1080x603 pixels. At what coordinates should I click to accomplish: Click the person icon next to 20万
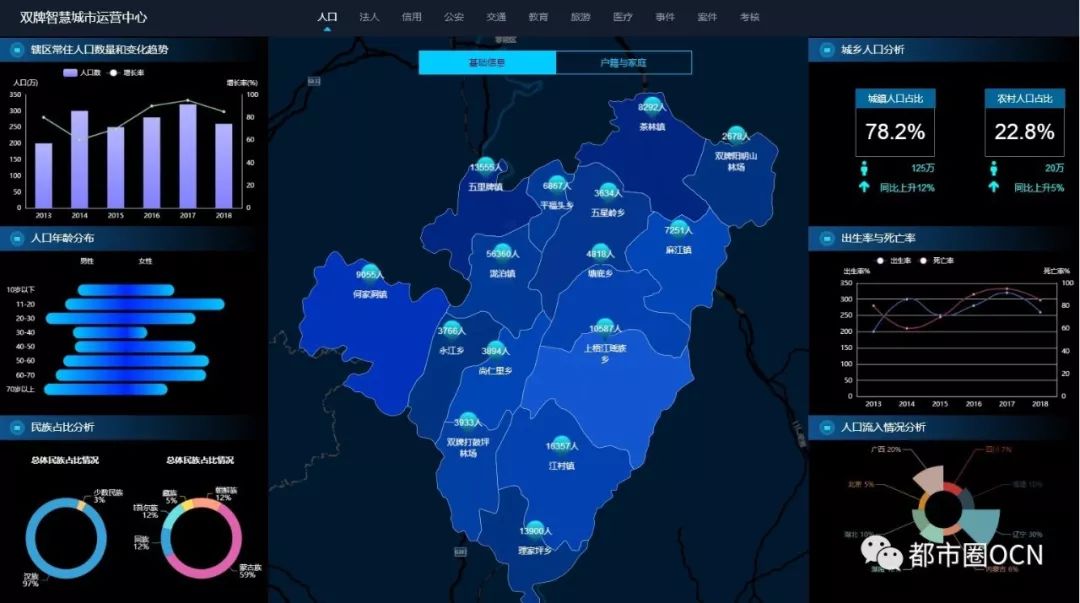[x=993, y=168]
